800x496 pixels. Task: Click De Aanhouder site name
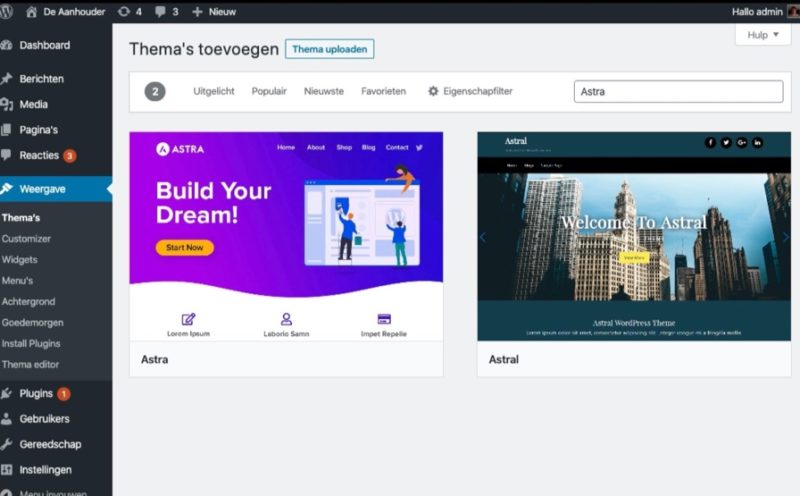(74, 11)
